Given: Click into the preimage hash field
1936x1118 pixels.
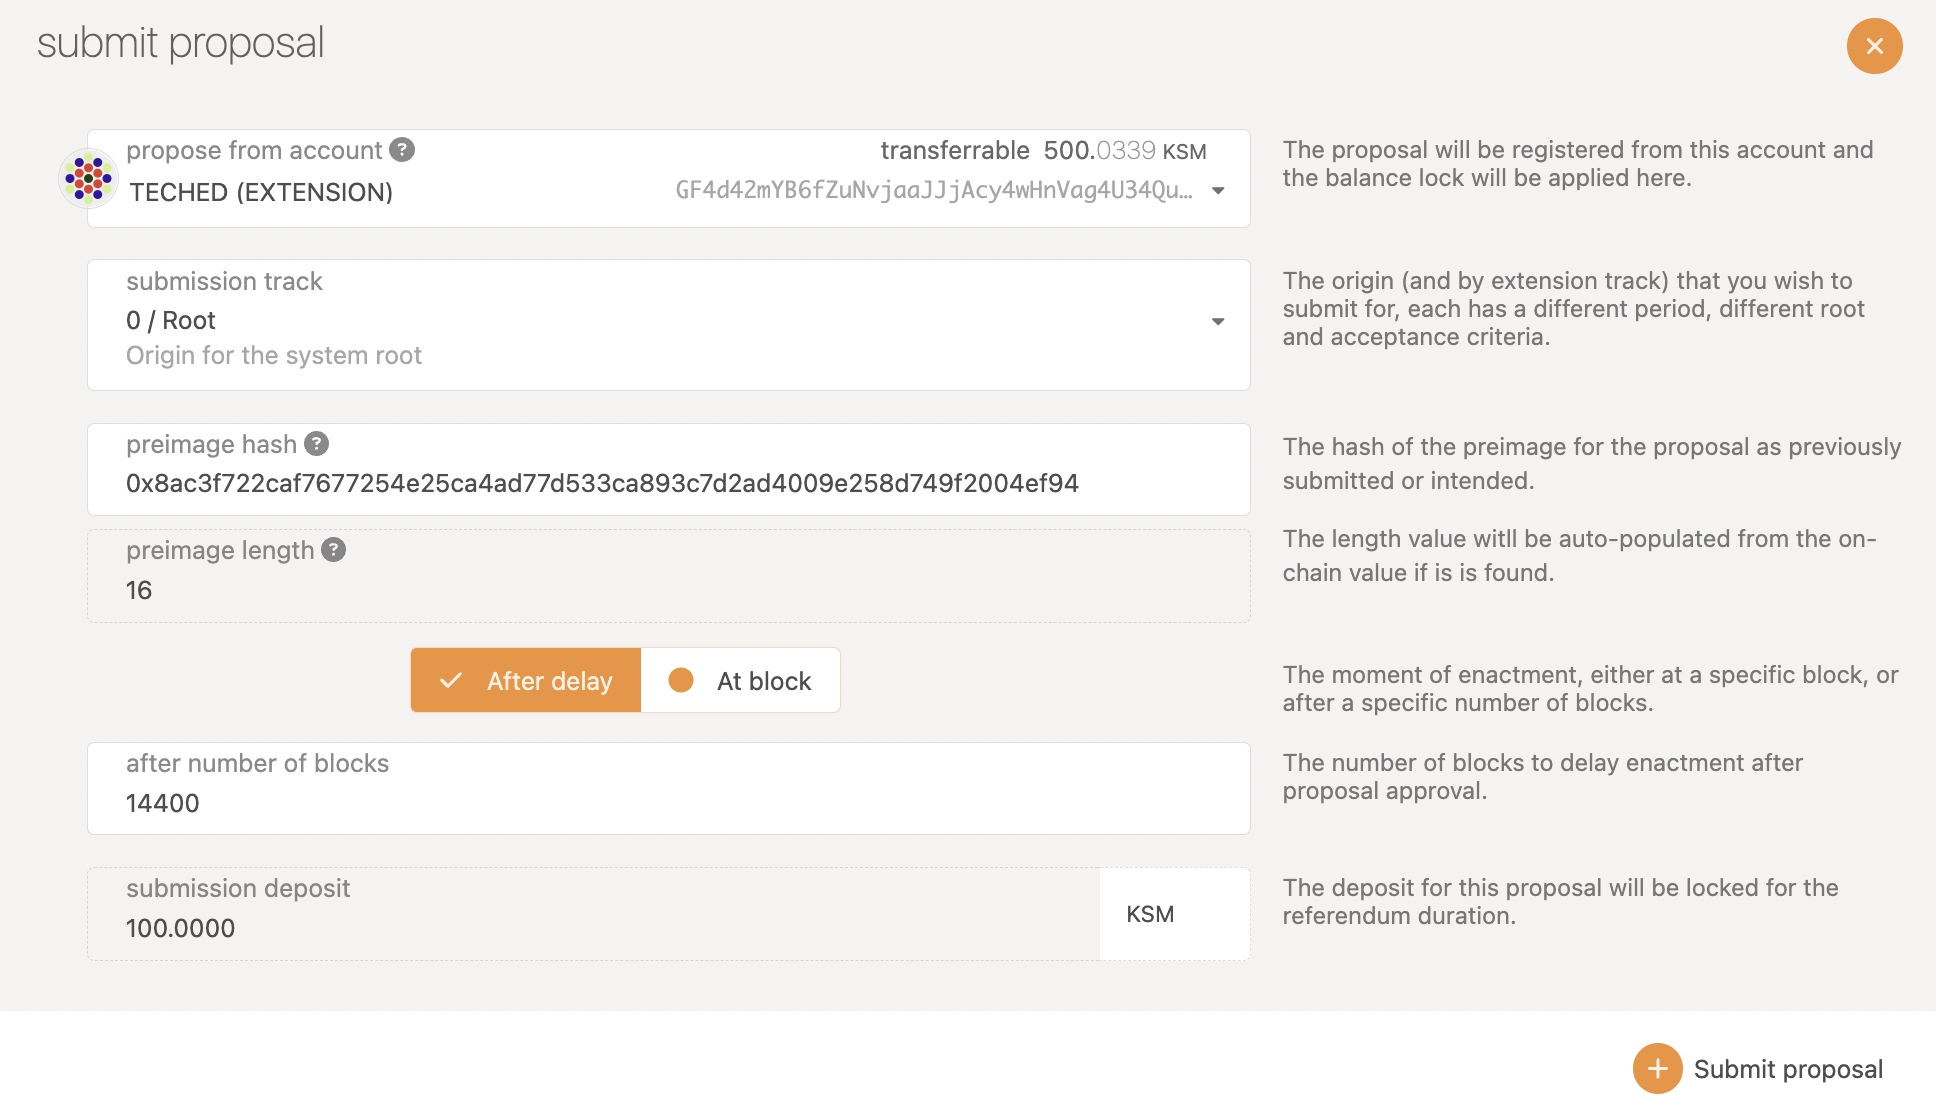Looking at the screenshot, I should tap(602, 484).
